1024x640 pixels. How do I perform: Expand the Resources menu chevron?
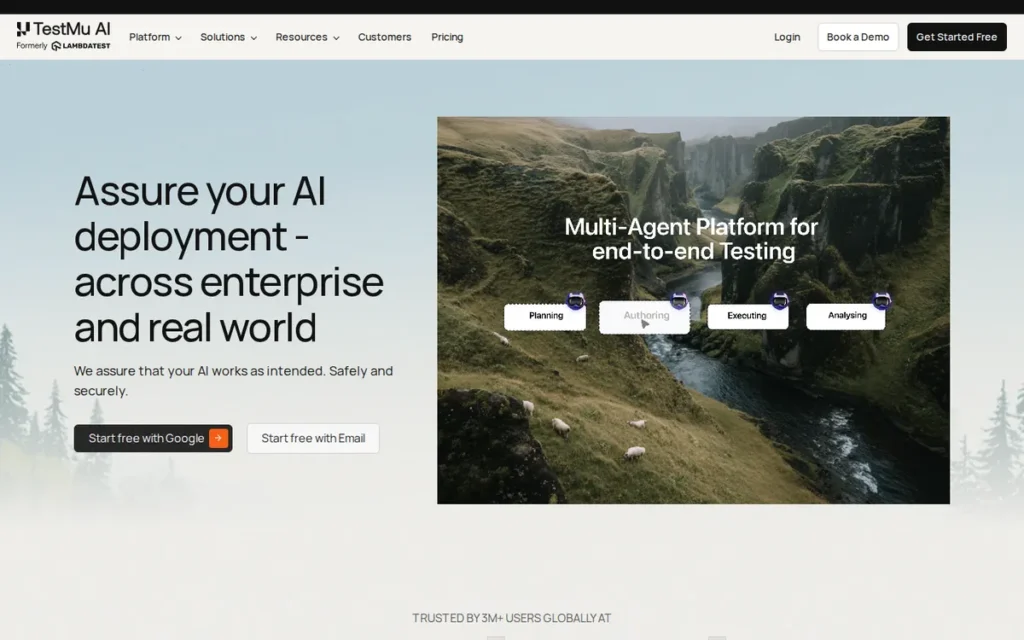pos(336,38)
